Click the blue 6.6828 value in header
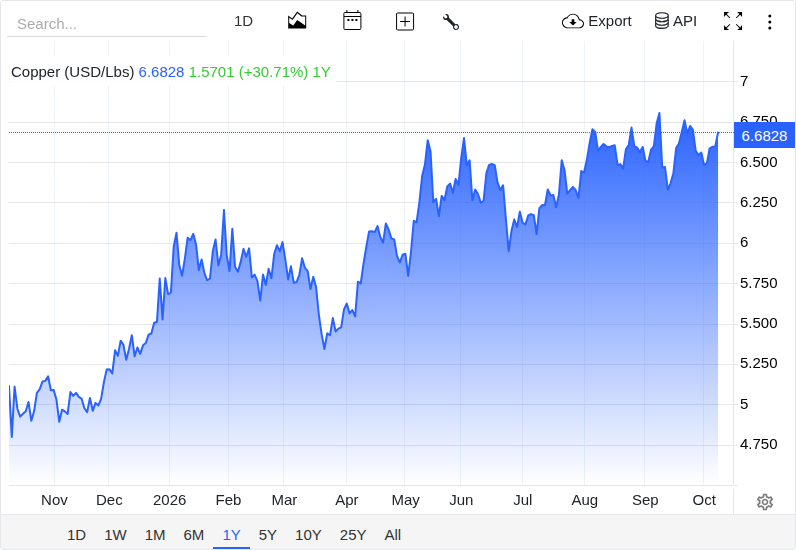 [x=161, y=72]
